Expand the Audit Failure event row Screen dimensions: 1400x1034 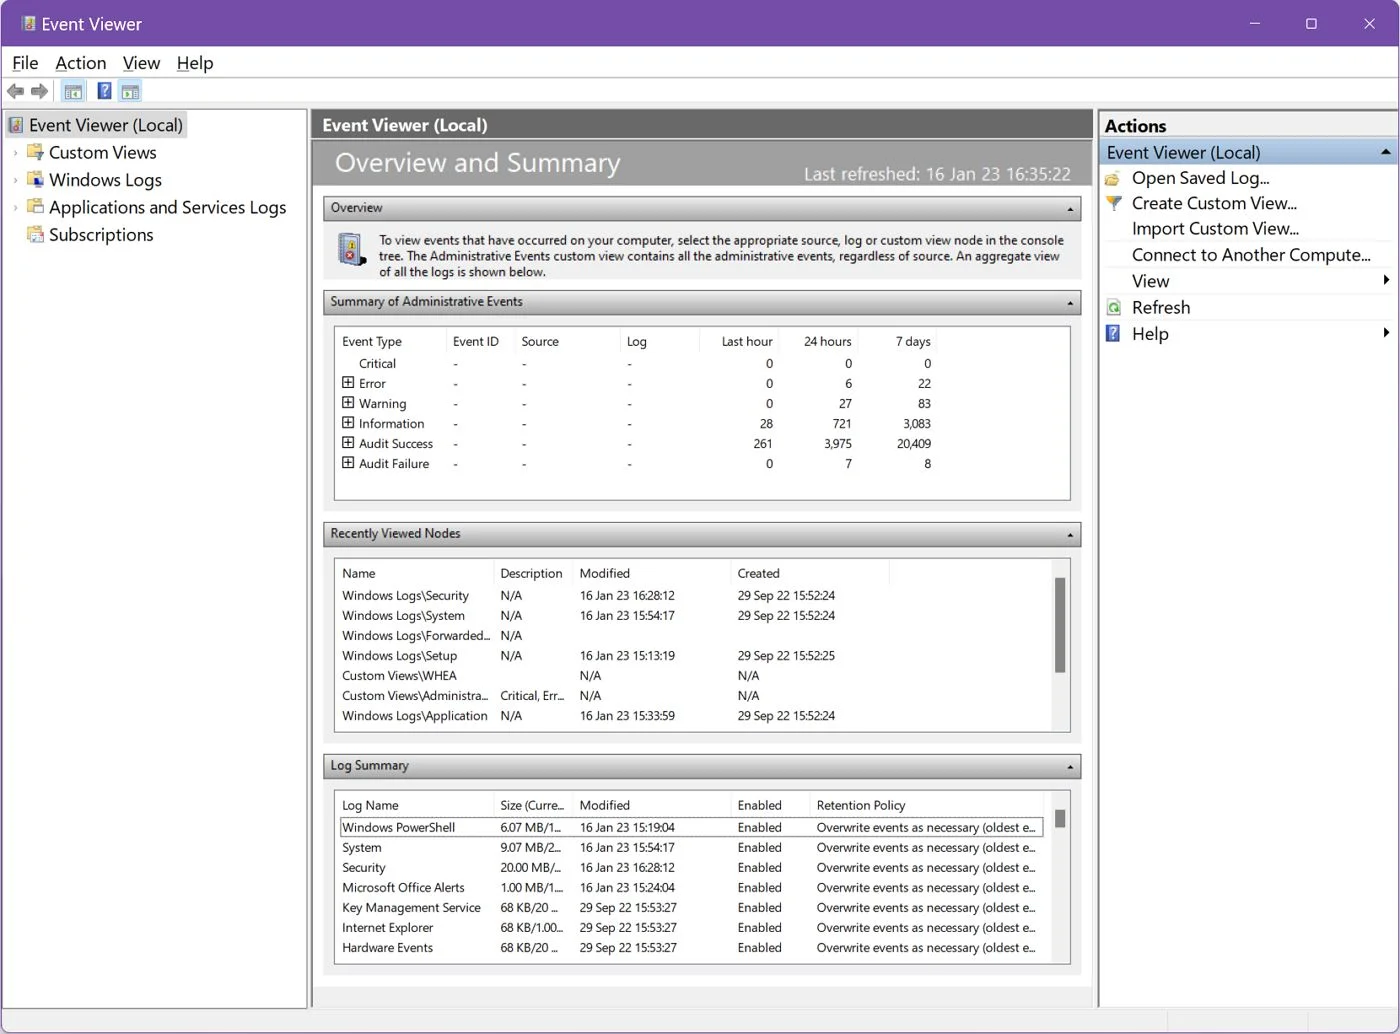point(348,462)
